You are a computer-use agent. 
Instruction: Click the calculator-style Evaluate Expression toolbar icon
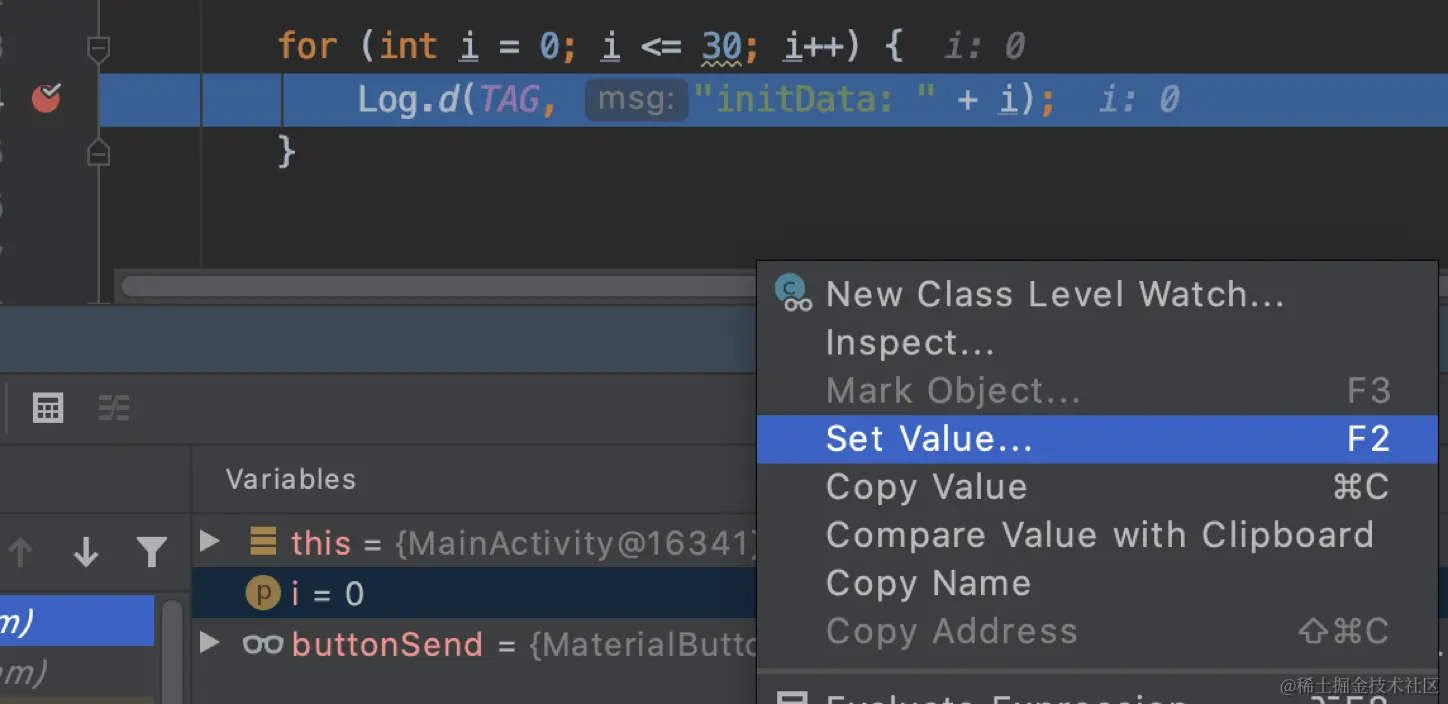coord(48,408)
